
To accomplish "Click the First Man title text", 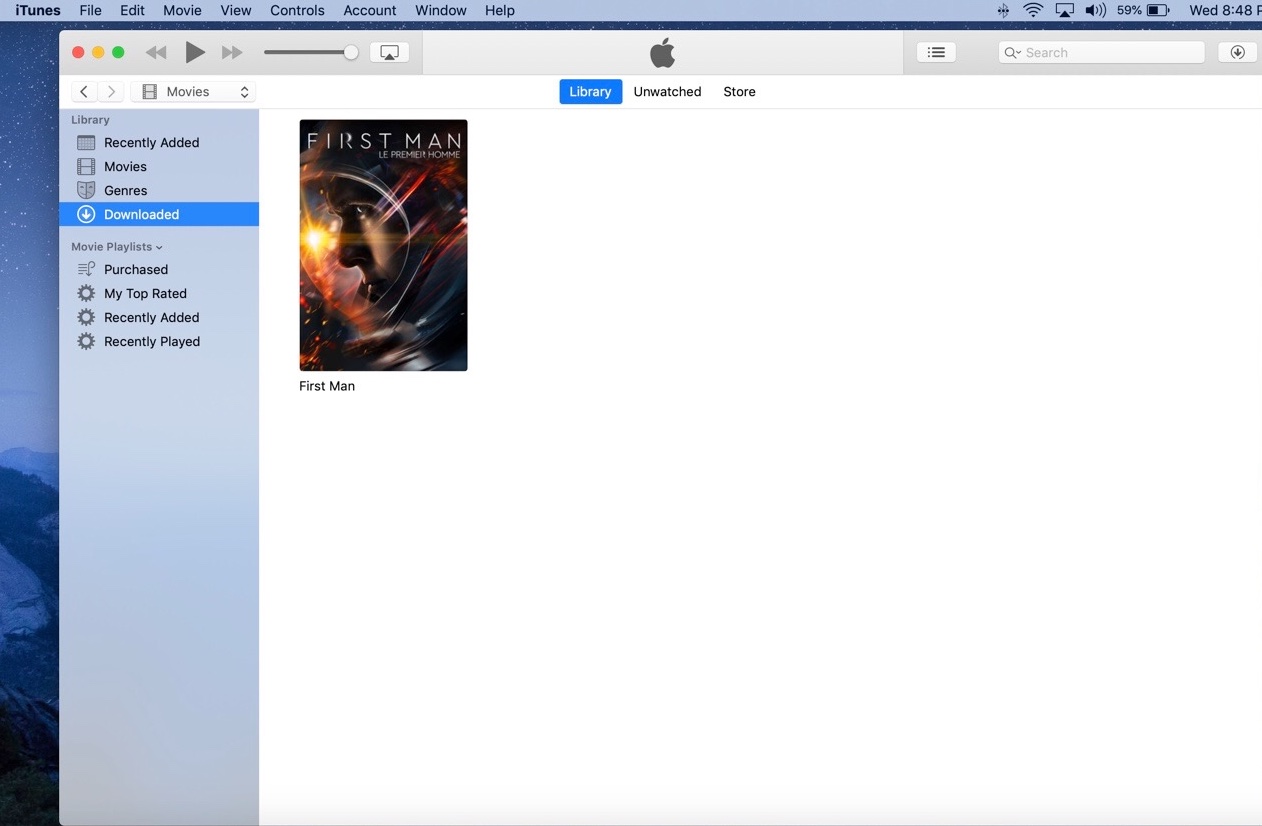I will [327, 386].
